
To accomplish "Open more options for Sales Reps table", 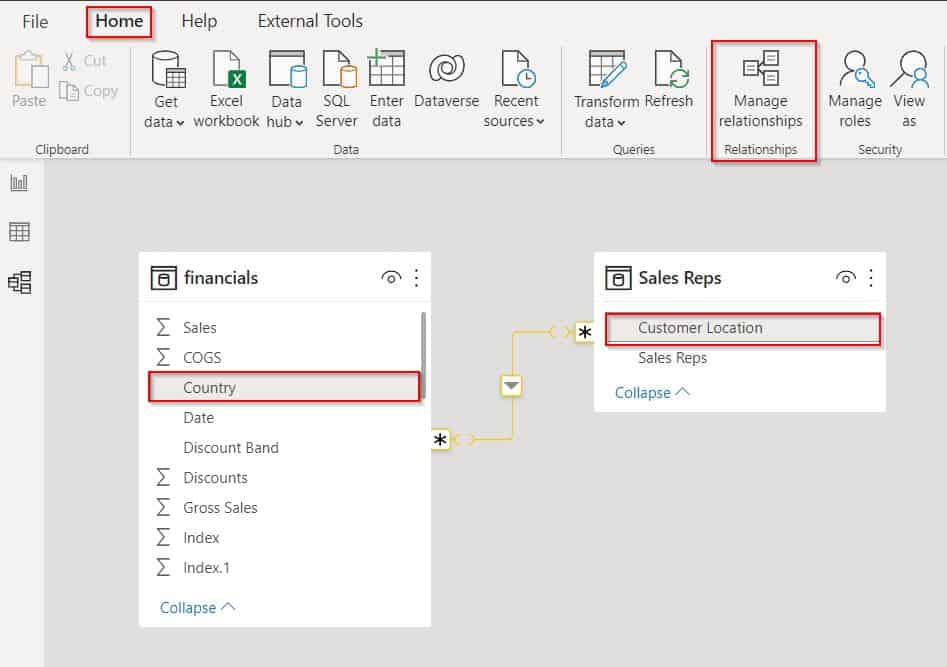I will (871, 278).
